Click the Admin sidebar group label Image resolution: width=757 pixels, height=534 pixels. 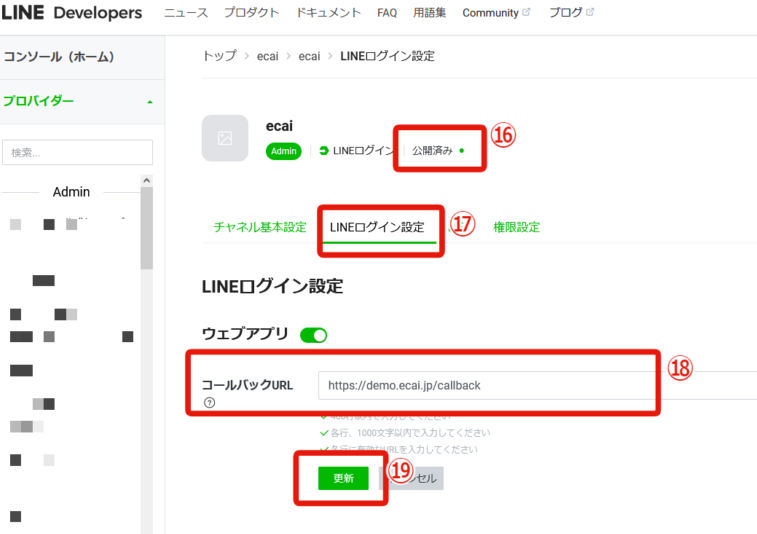71,192
